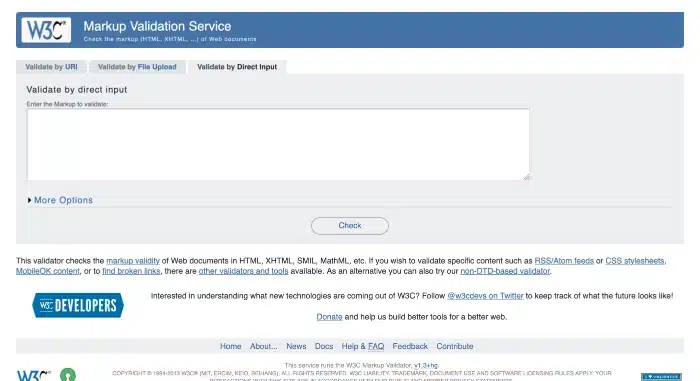Focus the markup to validate text area
Image resolution: width=700 pixels, height=381 pixels.
(278, 144)
